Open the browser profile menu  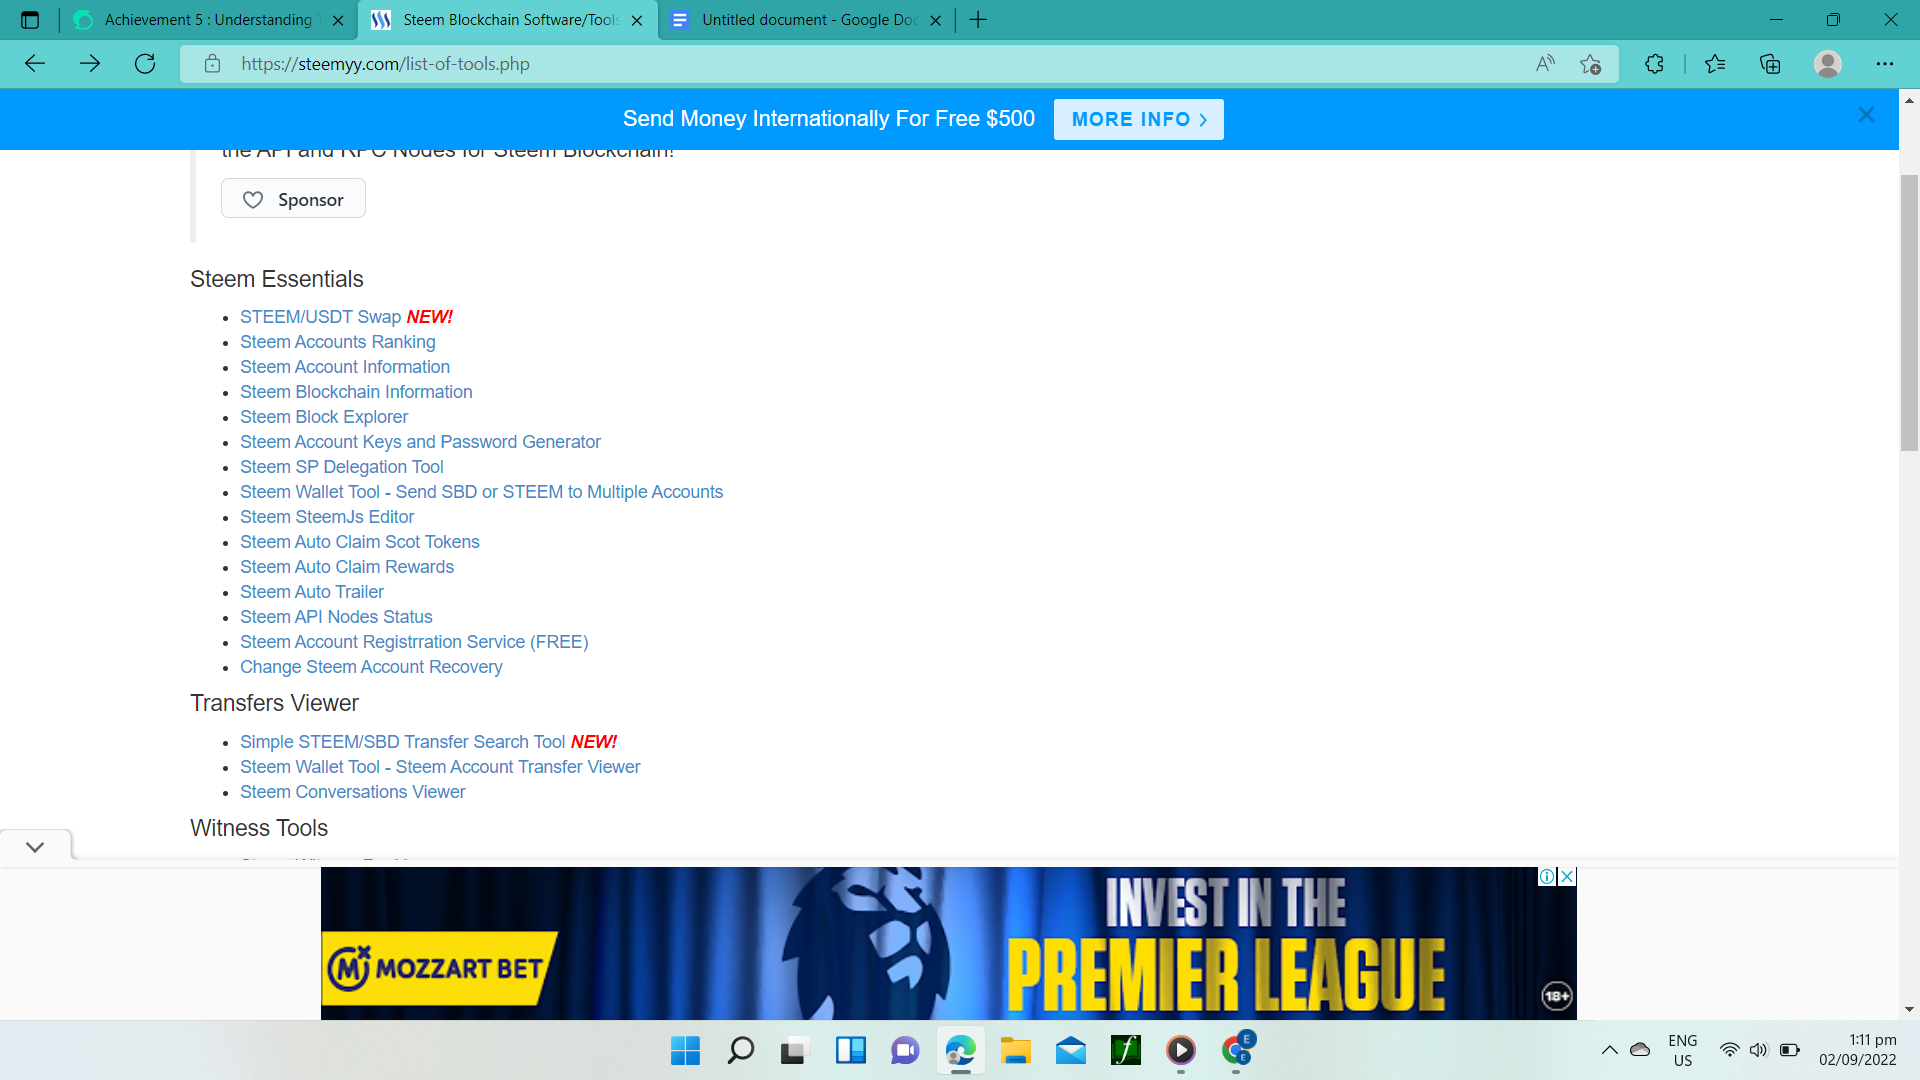[x=1828, y=64]
